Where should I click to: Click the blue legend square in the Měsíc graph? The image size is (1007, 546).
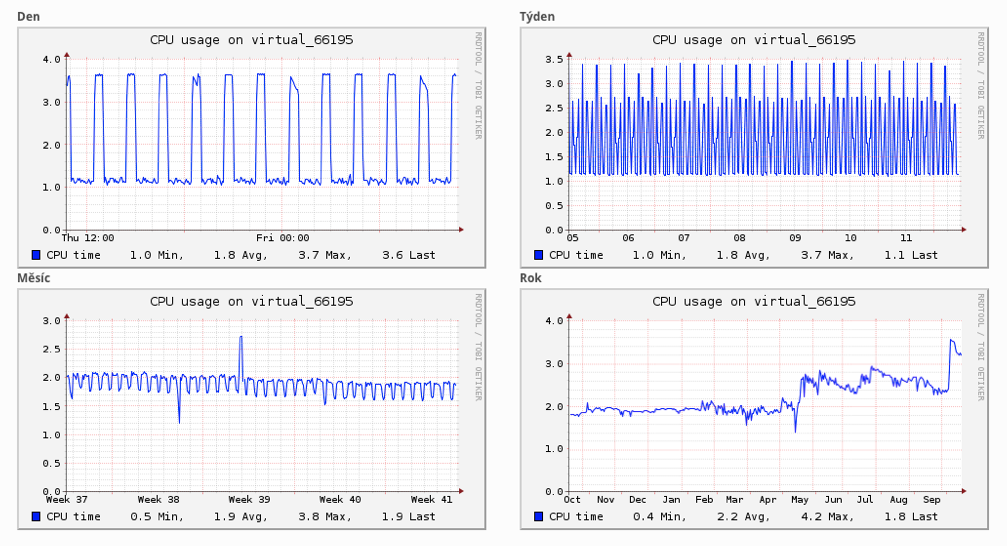[x=36, y=517]
